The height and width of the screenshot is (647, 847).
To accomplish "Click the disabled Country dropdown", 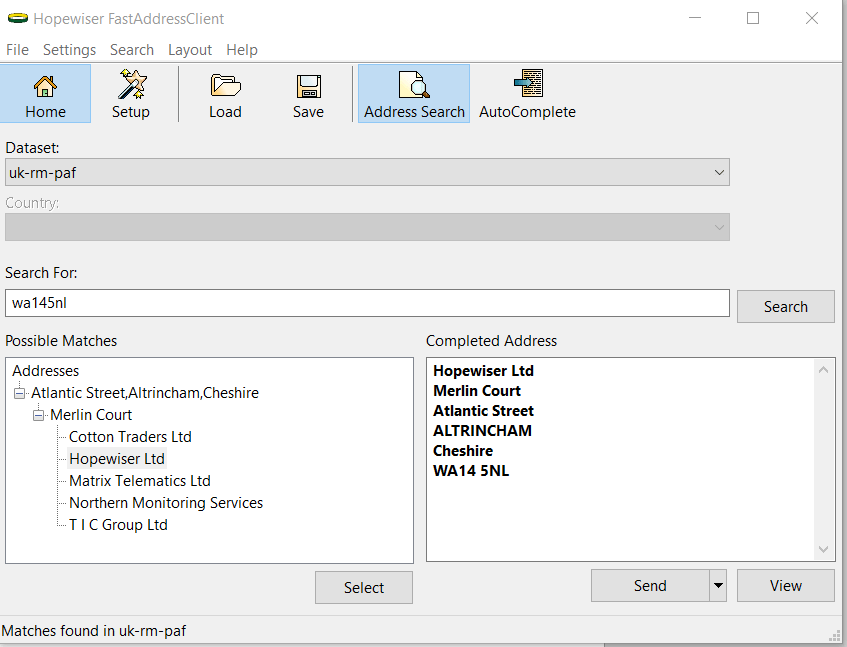I will tap(367, 227).
